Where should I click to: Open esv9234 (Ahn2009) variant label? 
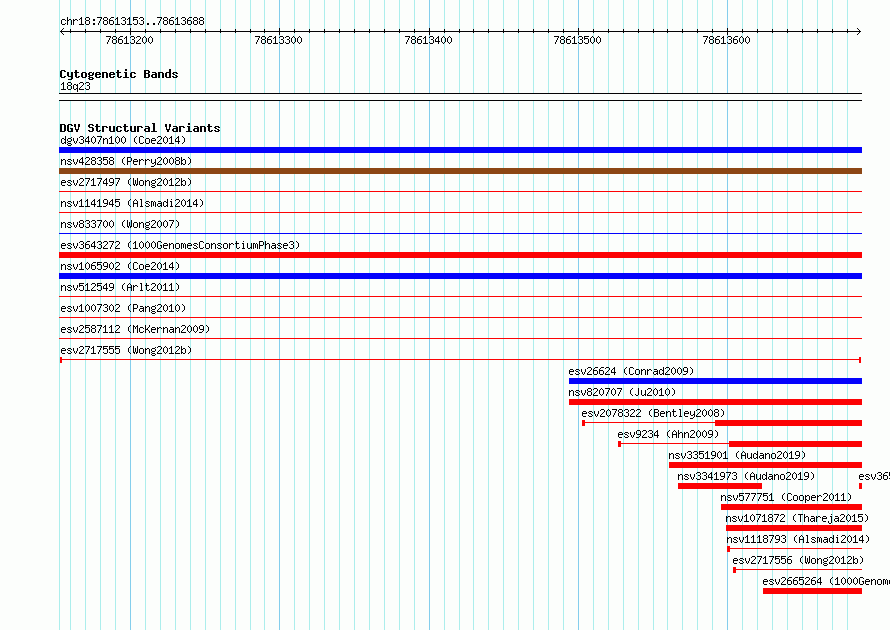pyautogui.click(x=668, y=434)
